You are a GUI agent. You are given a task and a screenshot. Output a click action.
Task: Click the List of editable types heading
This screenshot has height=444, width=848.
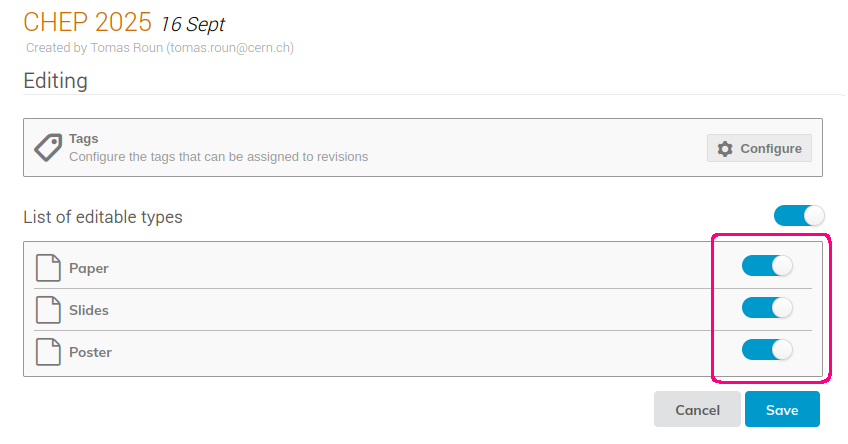(x=103, y=217)
